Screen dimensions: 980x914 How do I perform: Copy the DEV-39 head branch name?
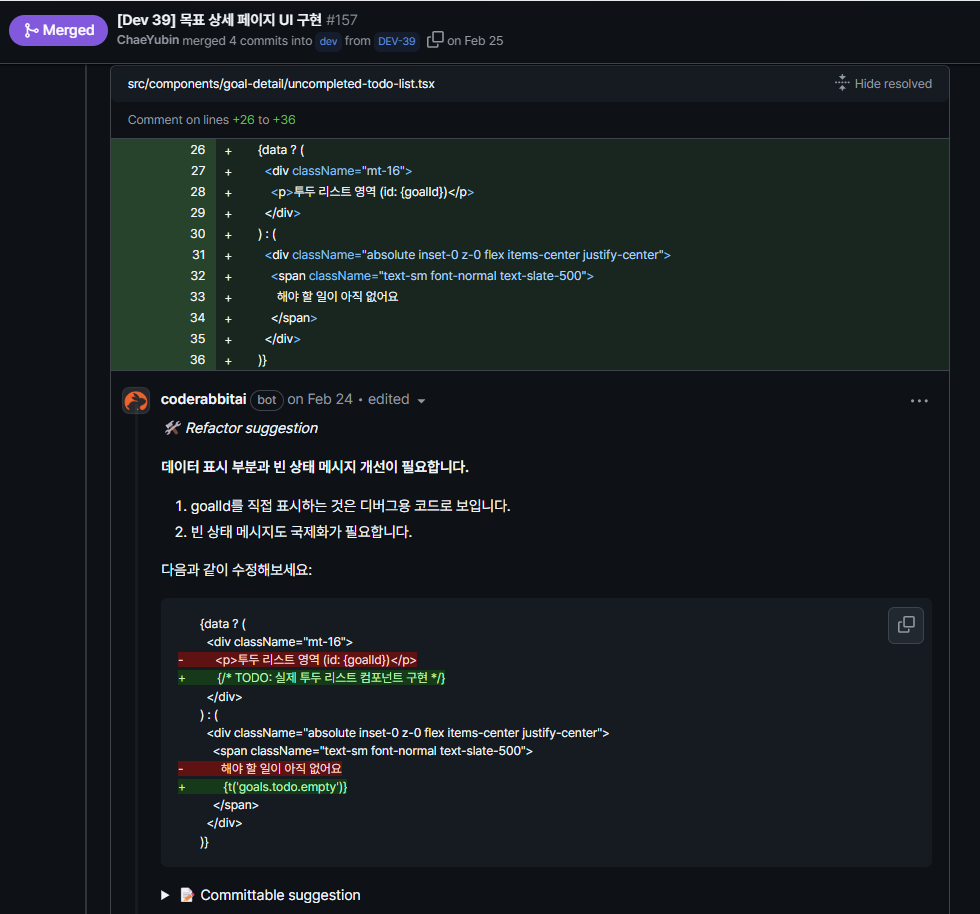click(435, 40)
